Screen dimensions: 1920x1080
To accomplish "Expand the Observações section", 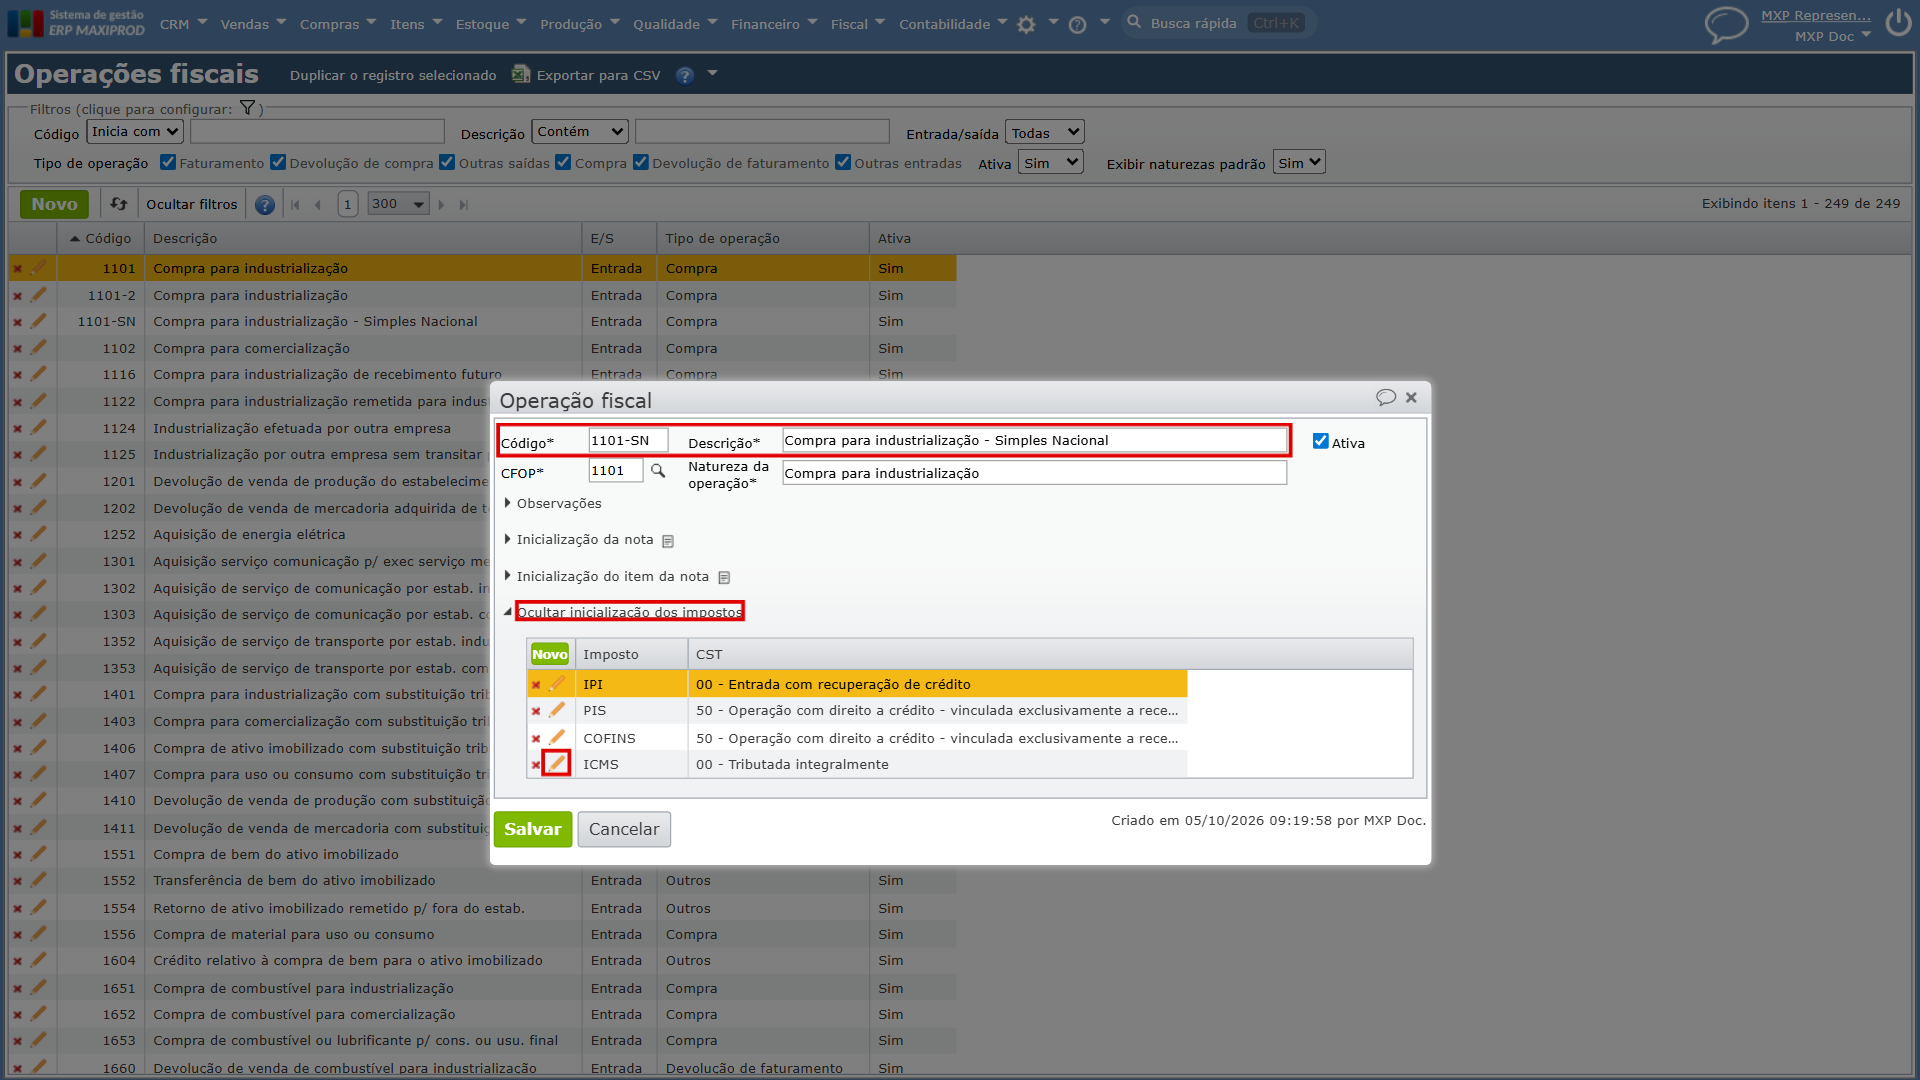I will click(553, 503).
